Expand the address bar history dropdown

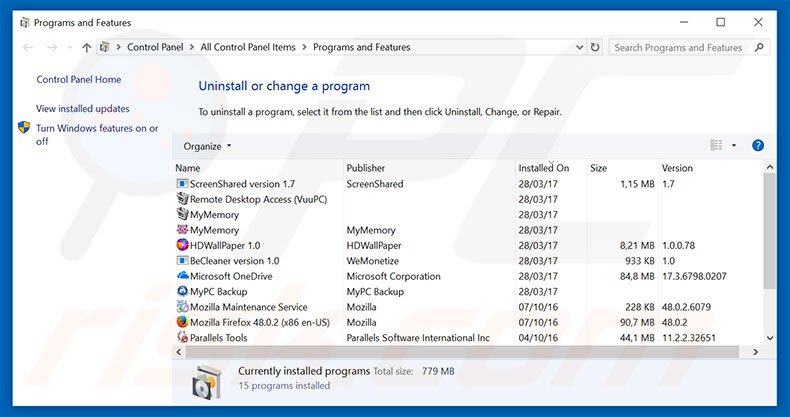(579, 47)
